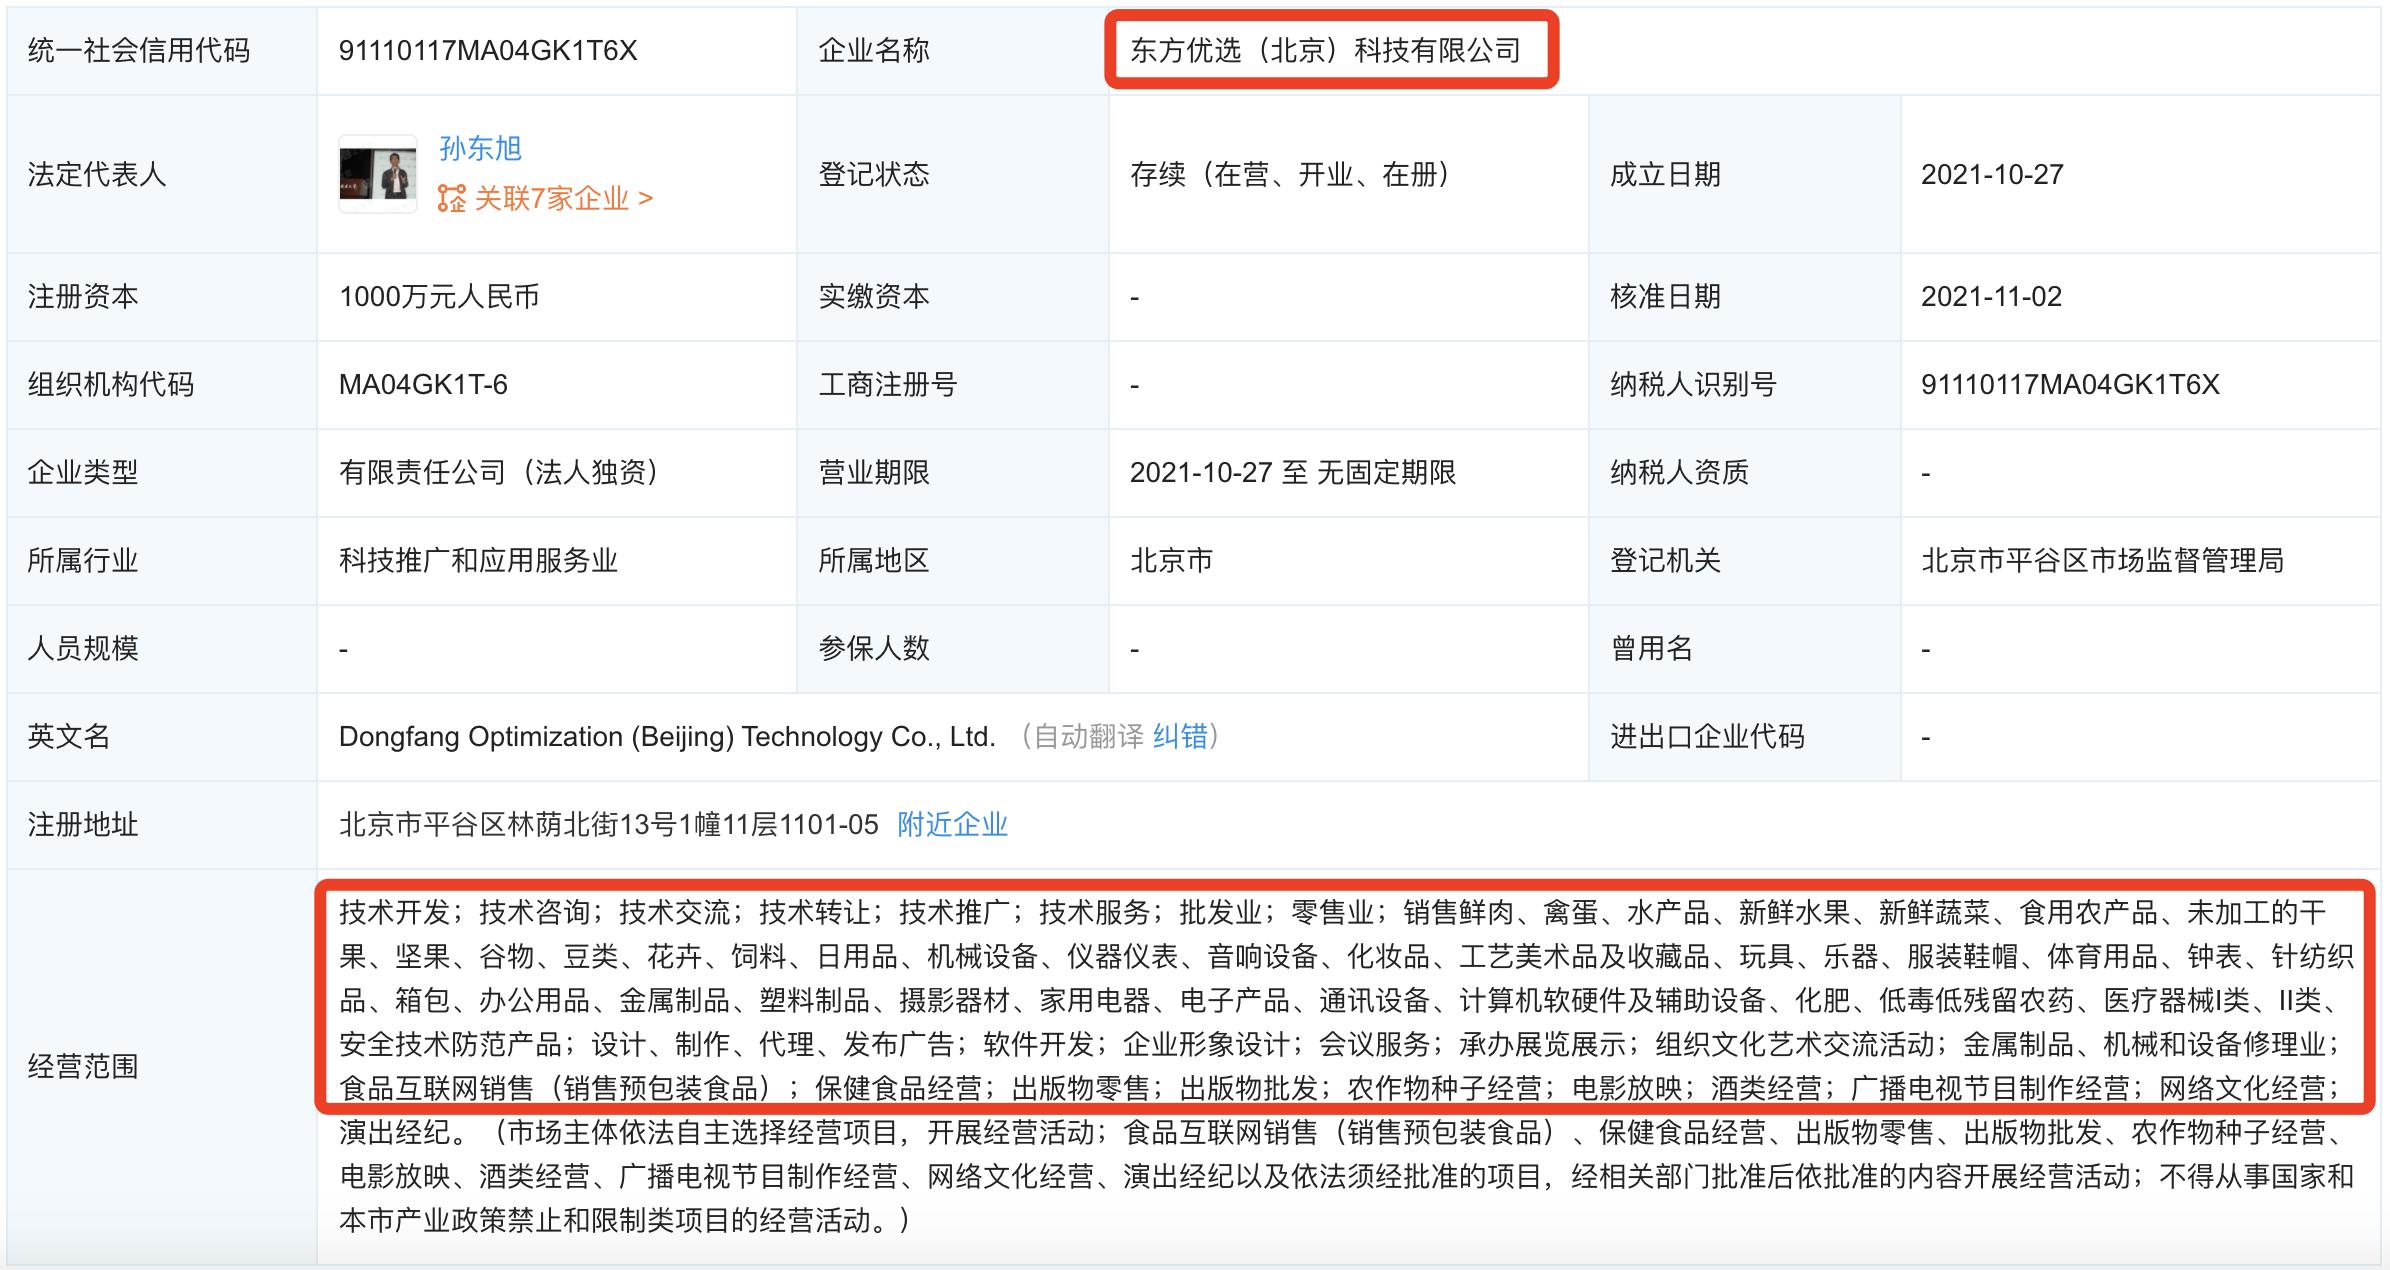
Task: Click the 英文名 label cell
Action: coord(162,737)
